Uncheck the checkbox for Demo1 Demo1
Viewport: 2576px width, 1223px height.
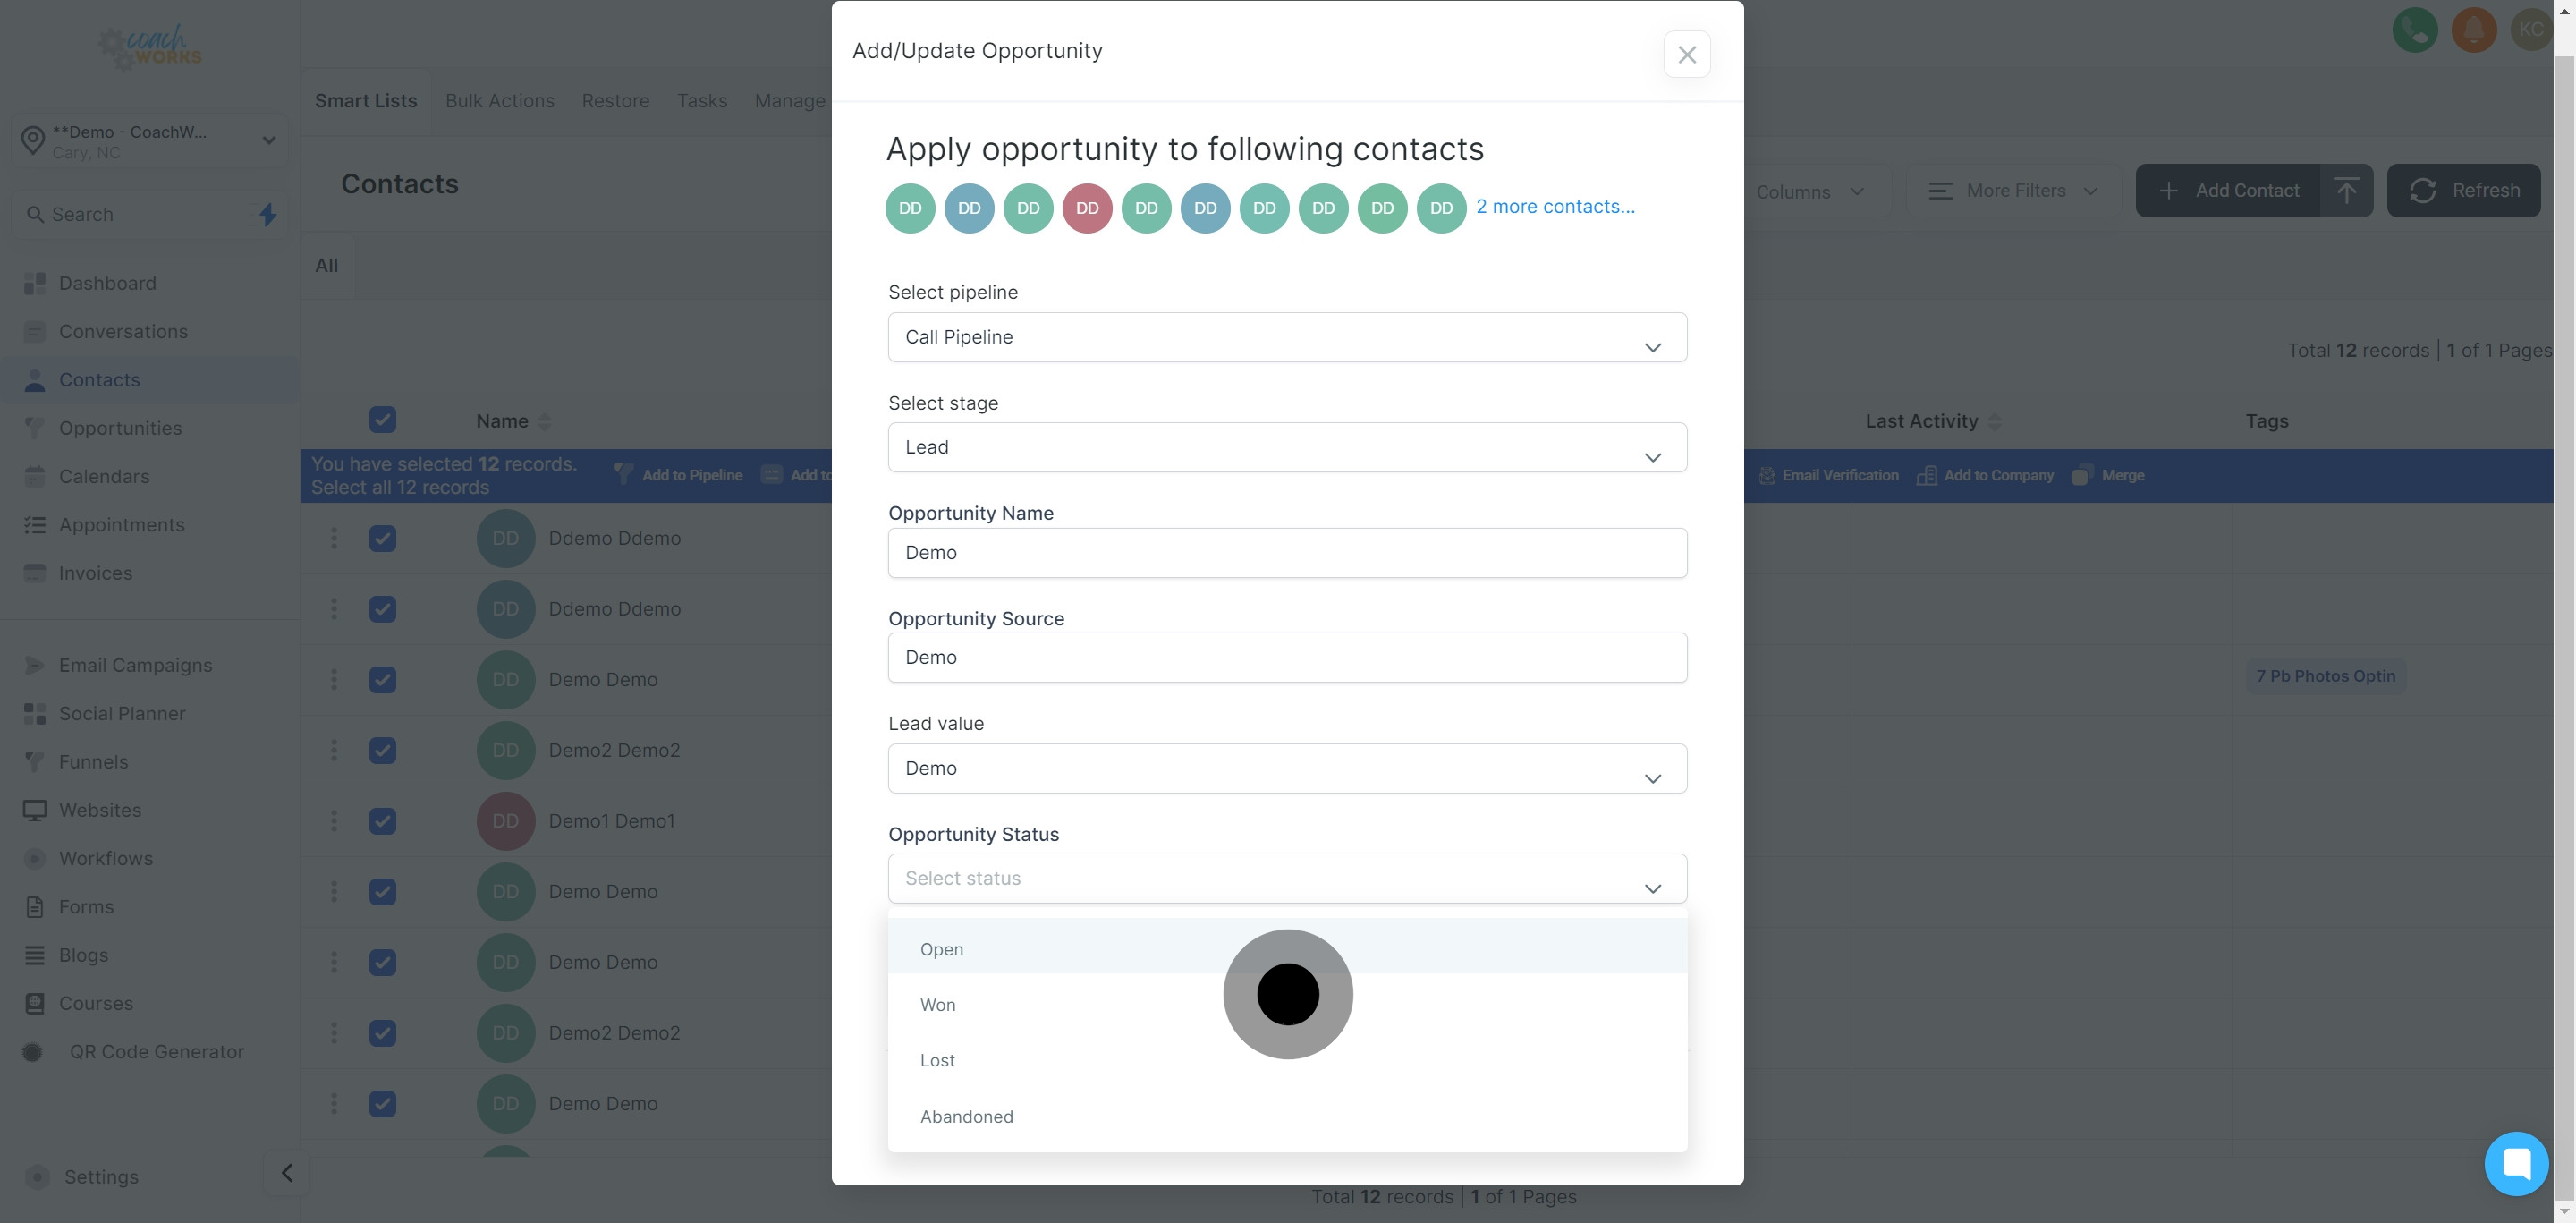(382, 821)
